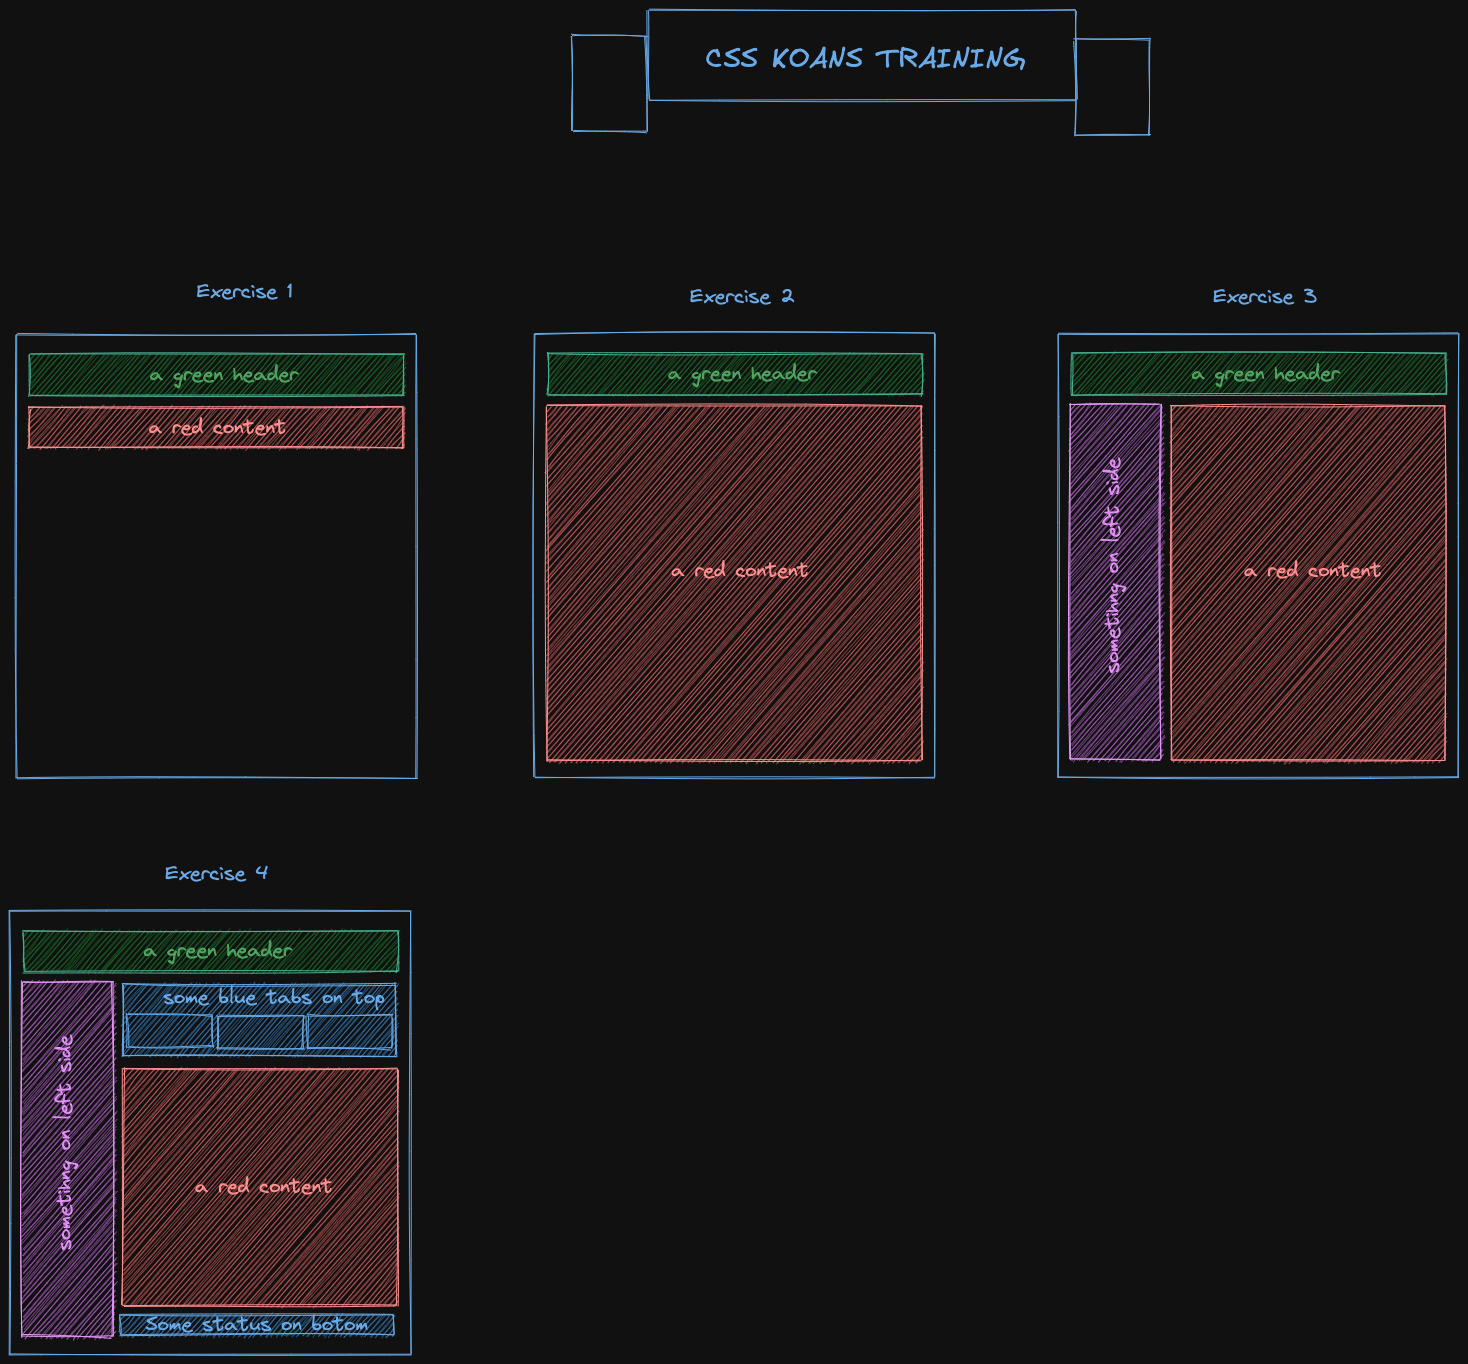Click the Some status on bottom bar
This screenshot has height=1364, width=1468.
coord(257,1323)
